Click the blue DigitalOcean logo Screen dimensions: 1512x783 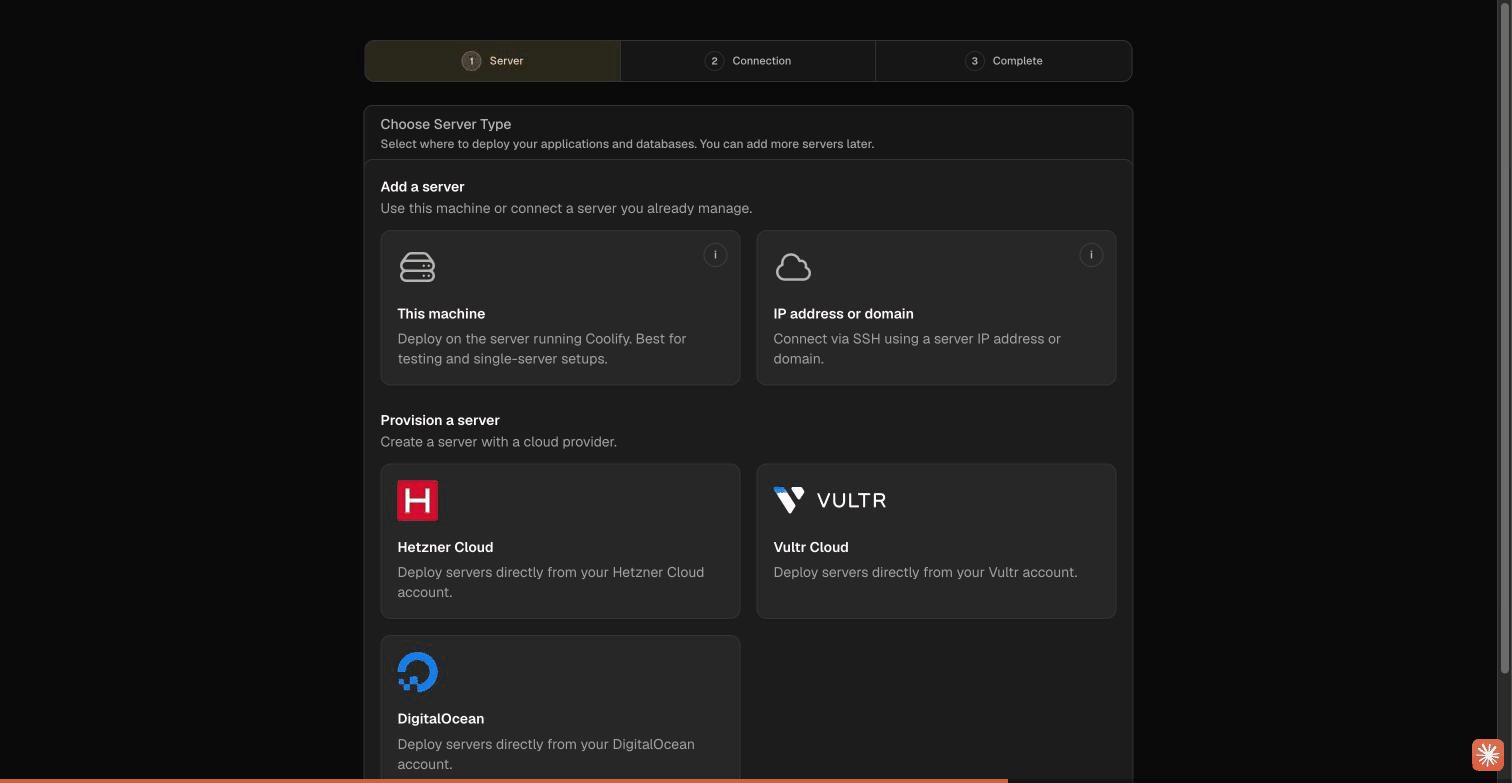pyautogui.click(x=417, y=672)
